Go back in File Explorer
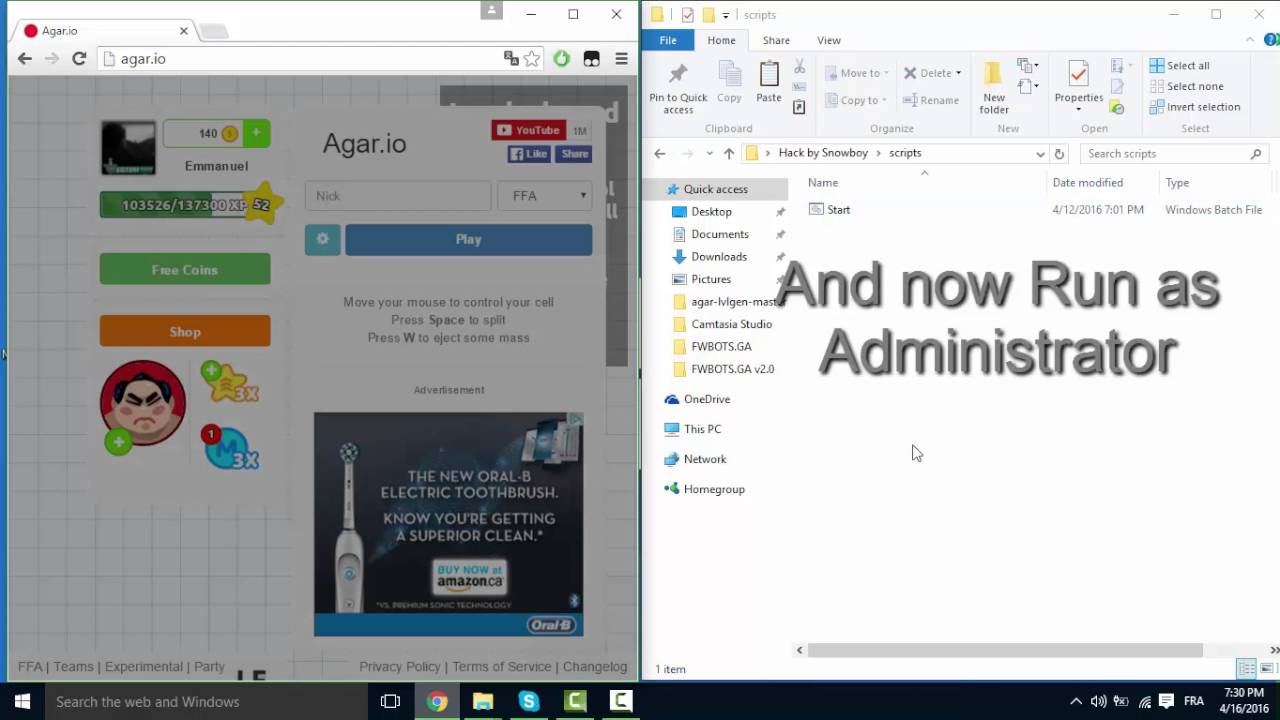 [659, 154]
